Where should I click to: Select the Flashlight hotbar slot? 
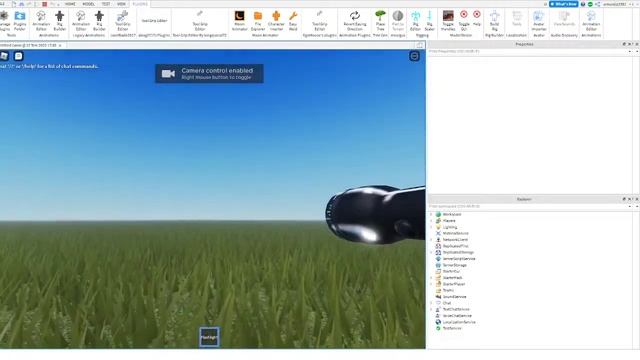click(x=209, y=337)
